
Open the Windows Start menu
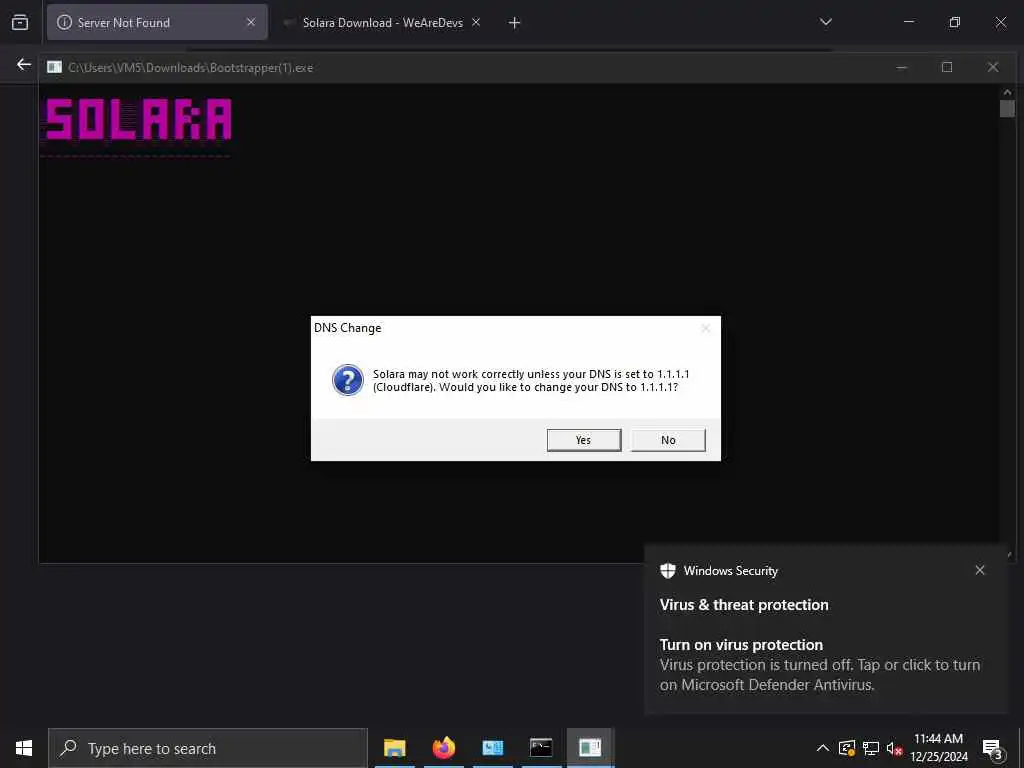24,748
